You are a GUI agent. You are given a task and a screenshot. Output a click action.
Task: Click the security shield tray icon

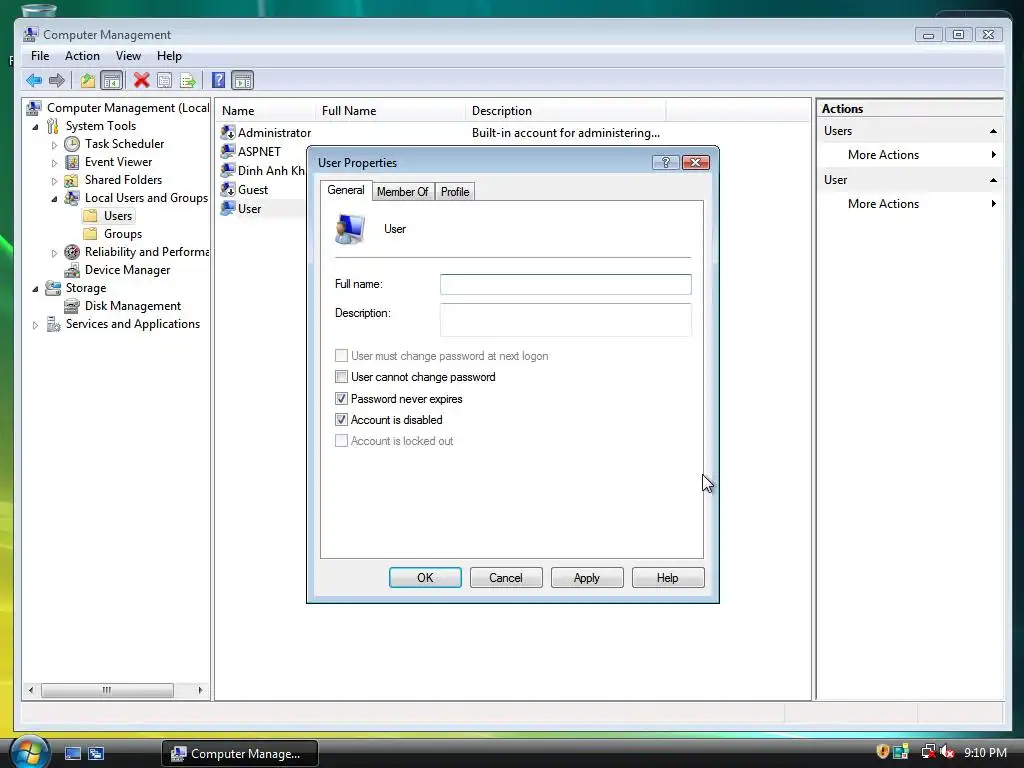tap(882, 752)
